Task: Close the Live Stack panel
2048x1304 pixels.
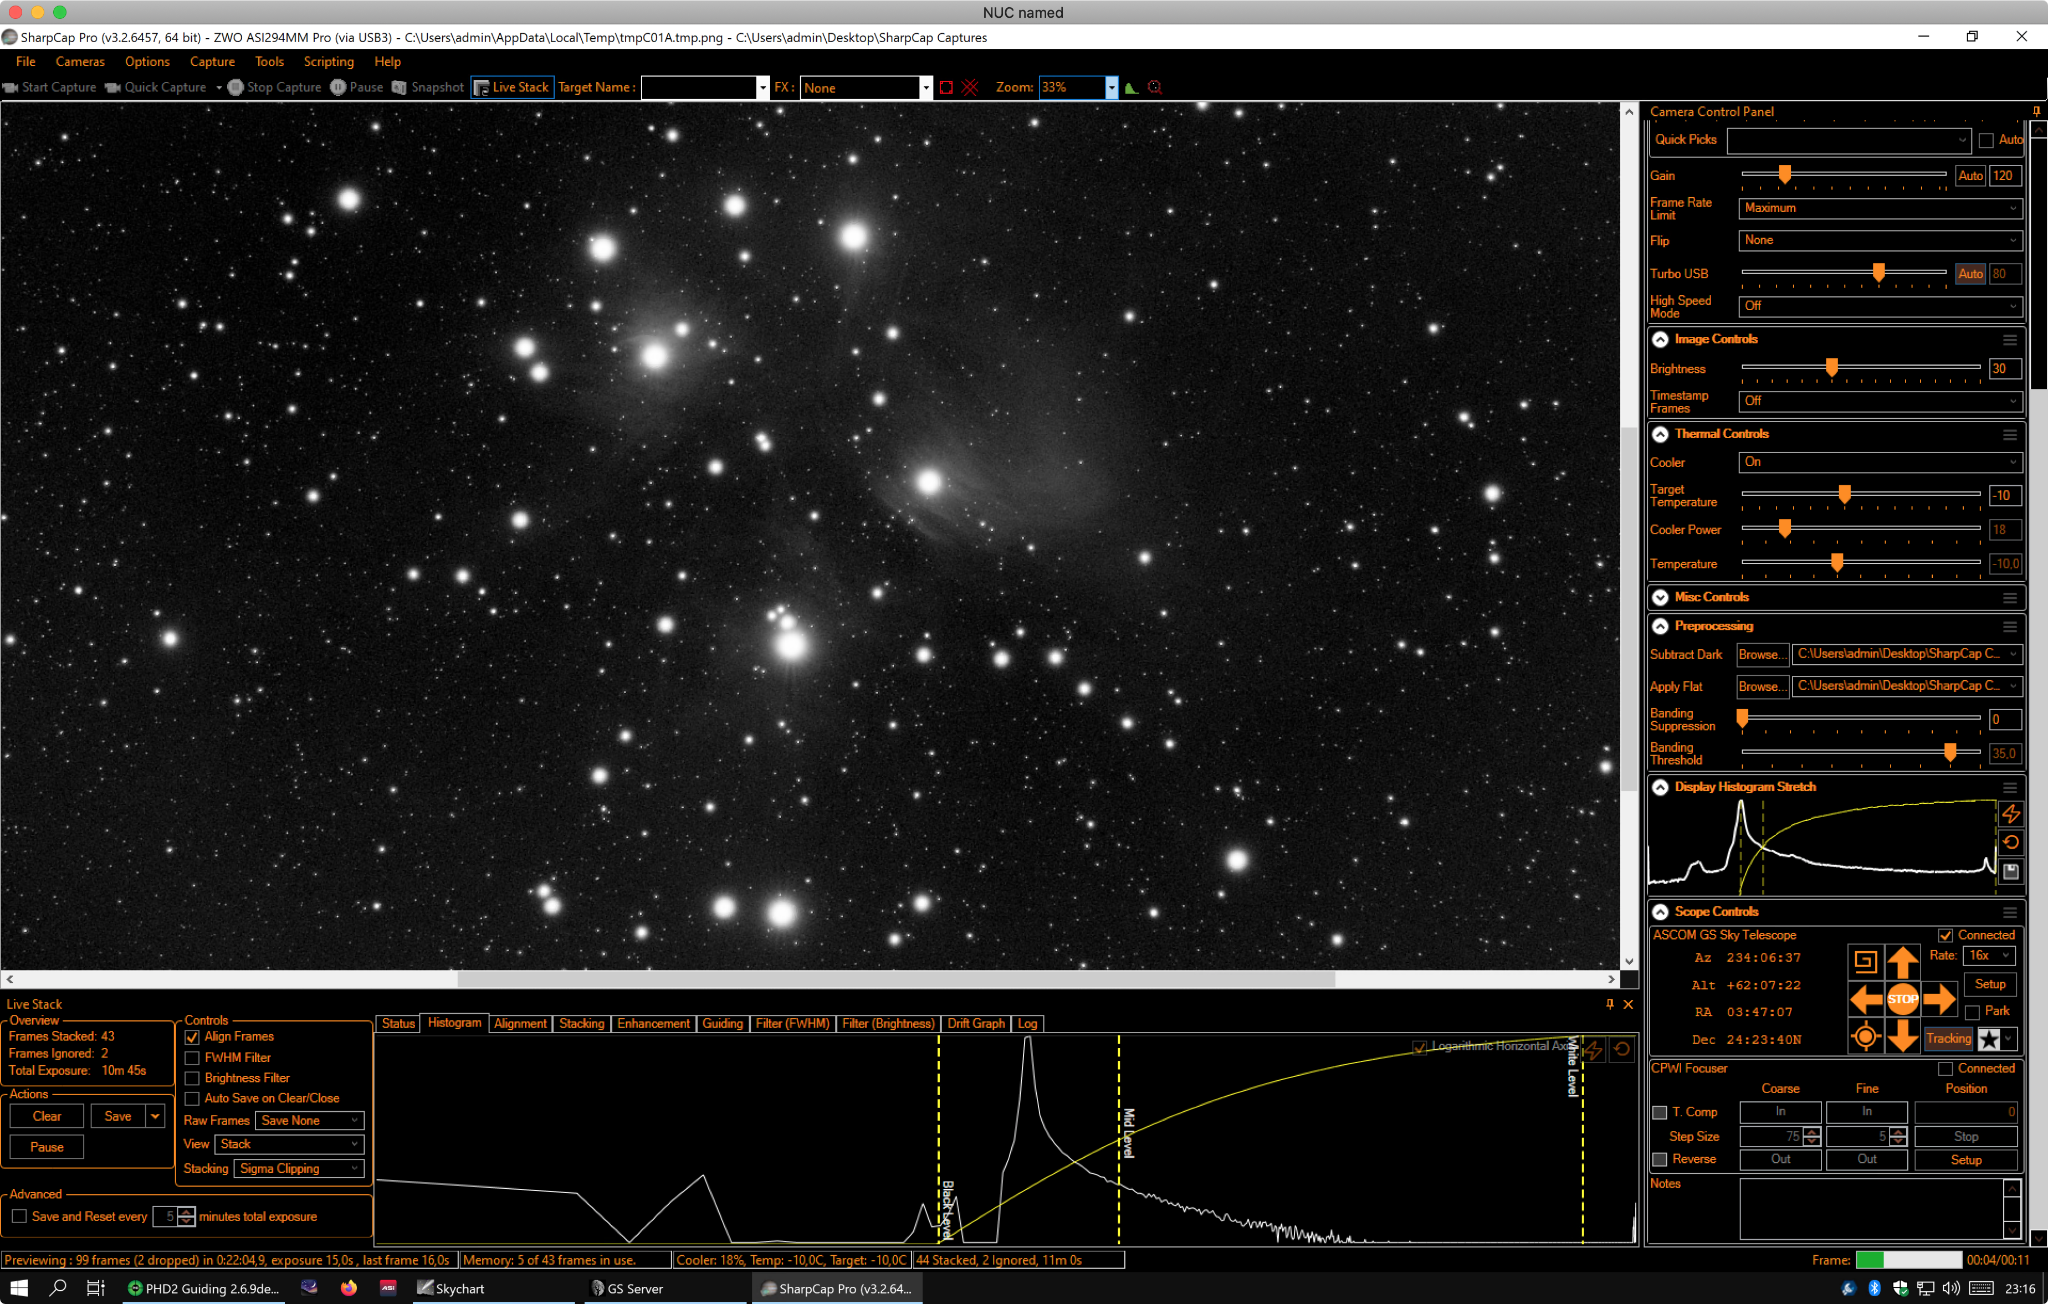Action: [x=1628, y=1004]
